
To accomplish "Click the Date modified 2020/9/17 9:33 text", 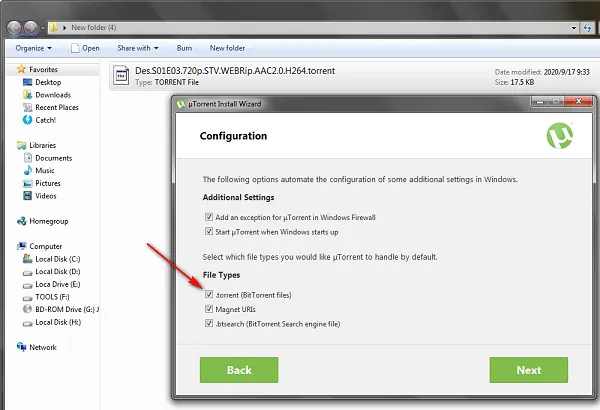I will (542, 72).
